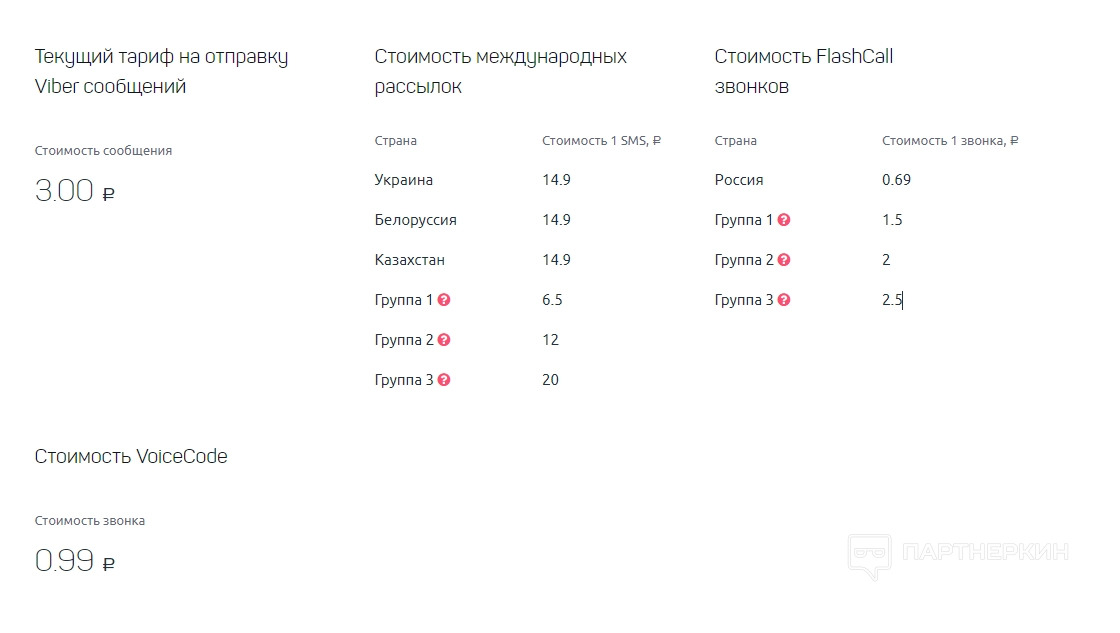Click the ruble sign next to 3.00
Image resolution: width=1120 pixels, height=633 pixels.
(109, 194)
